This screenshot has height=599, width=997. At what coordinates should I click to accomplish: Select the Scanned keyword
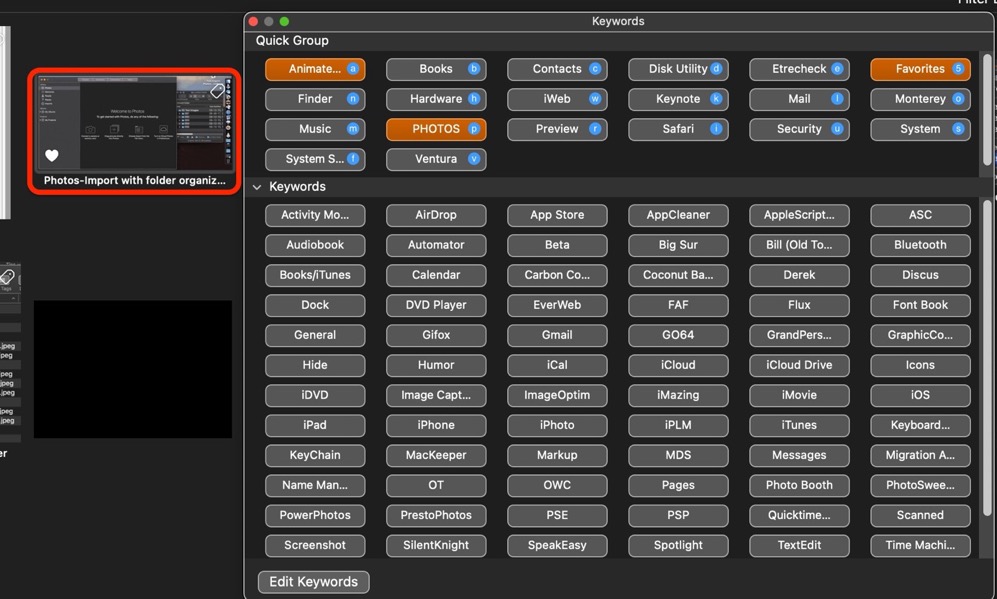[920, 515]
